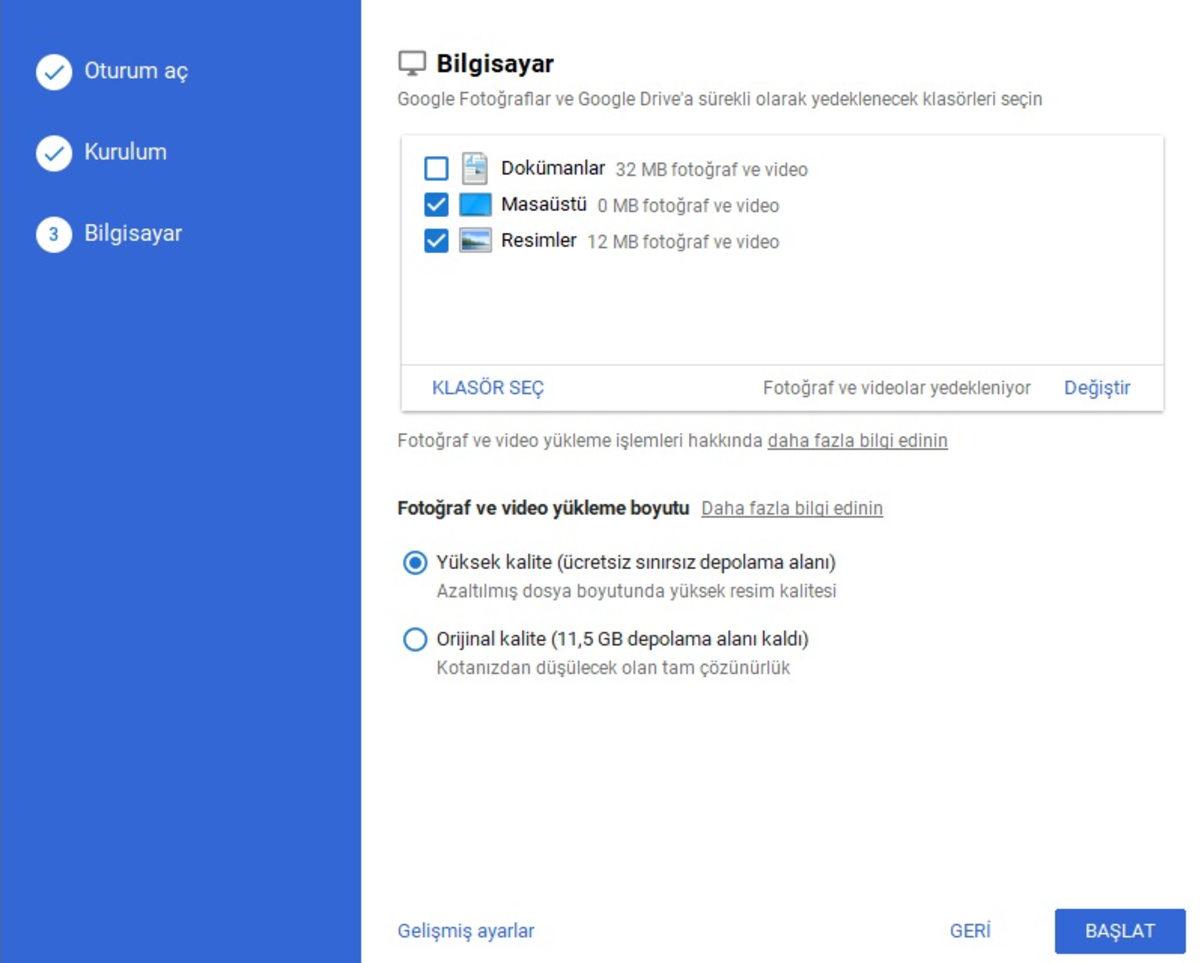Select the Oturum aç step in the sidebar

point(127,71)
